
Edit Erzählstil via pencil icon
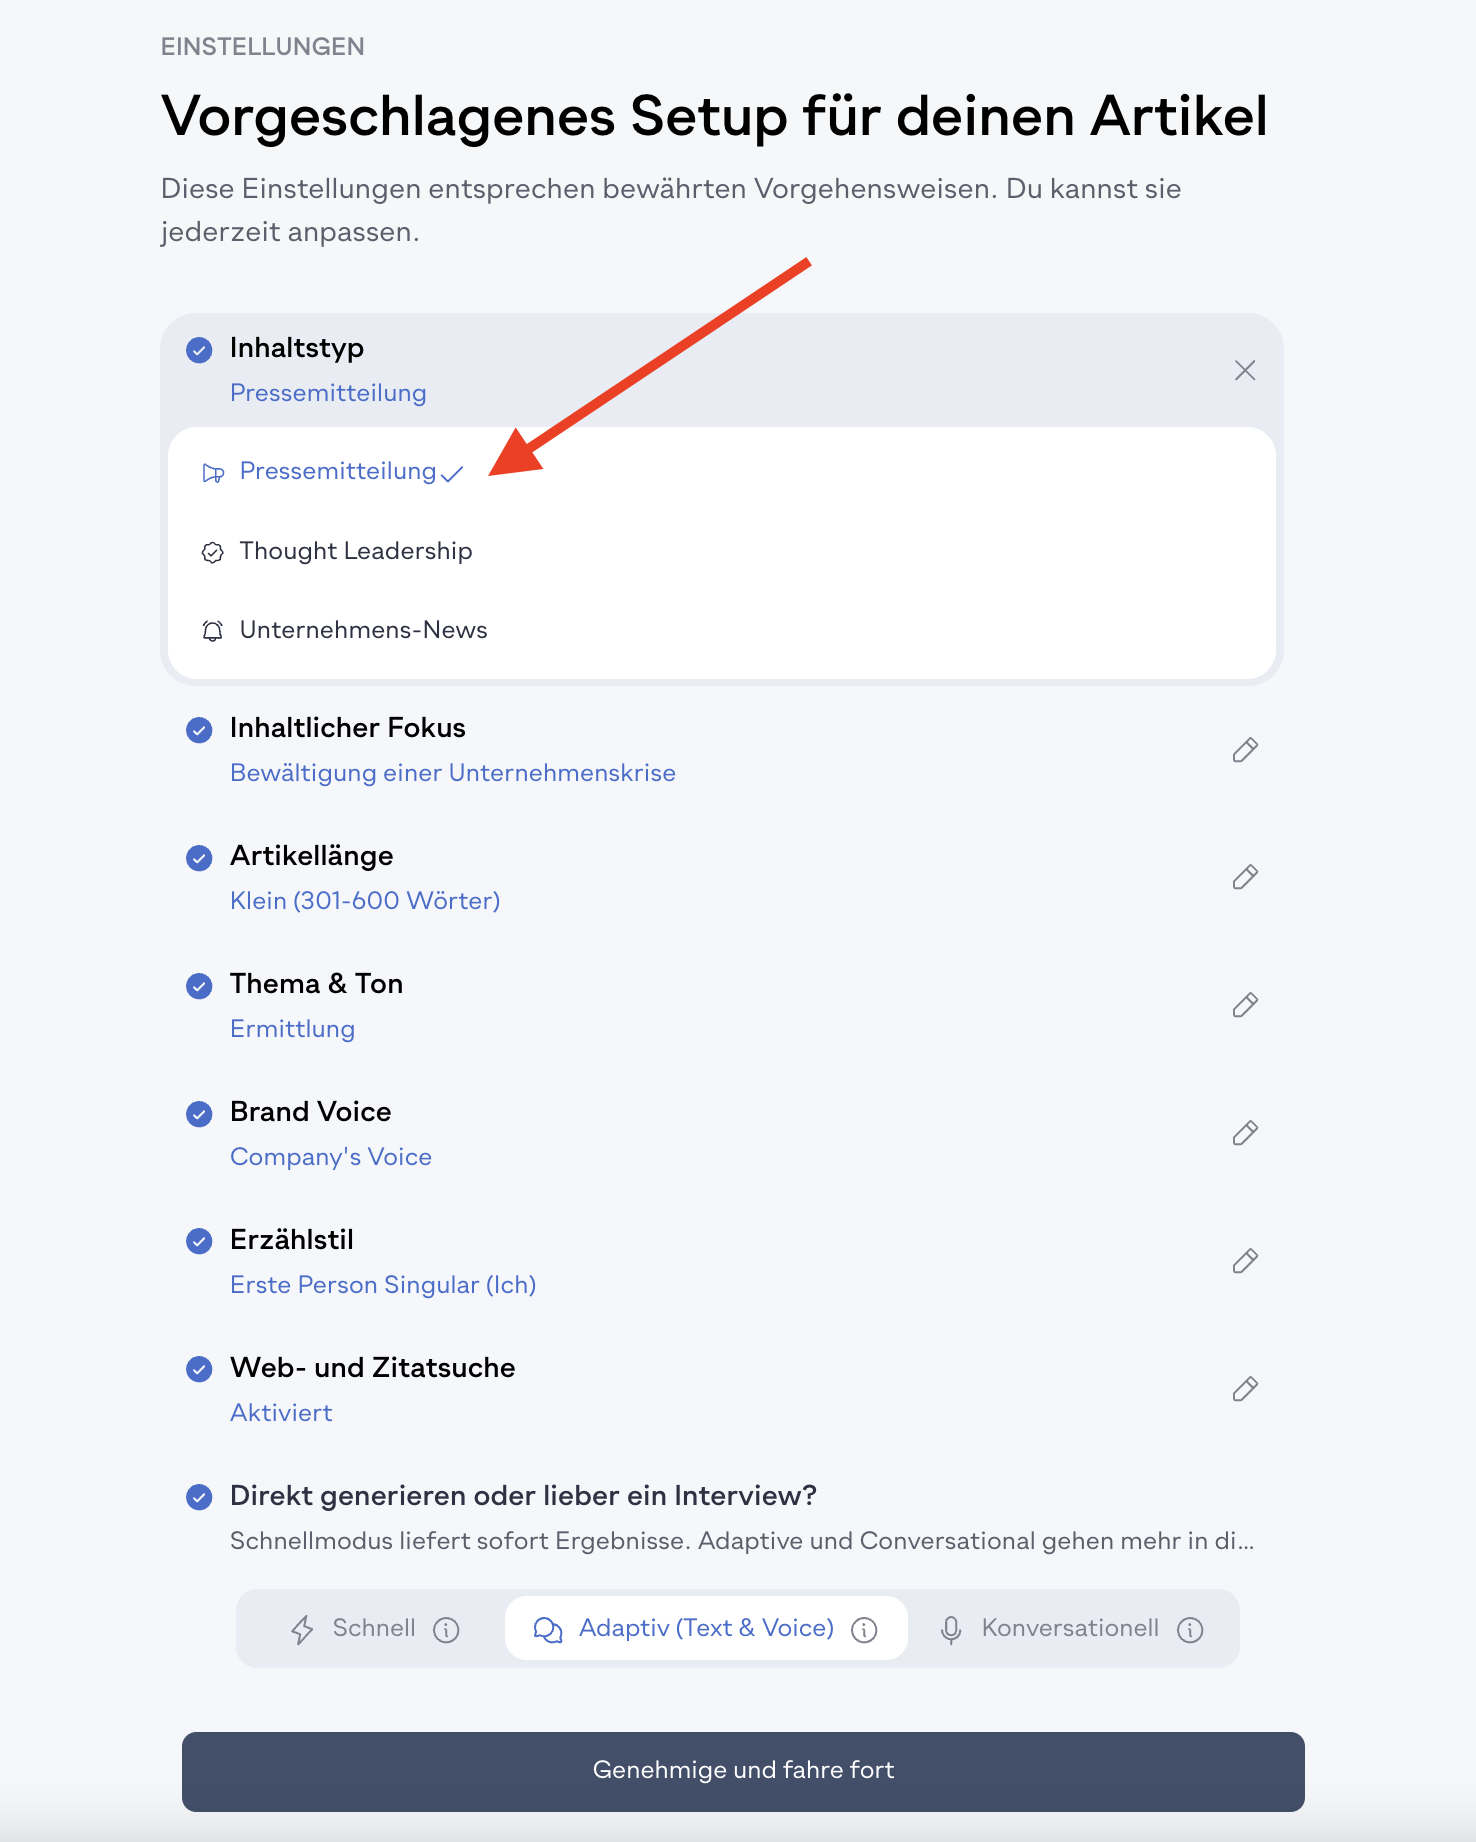(1245, 1262)
